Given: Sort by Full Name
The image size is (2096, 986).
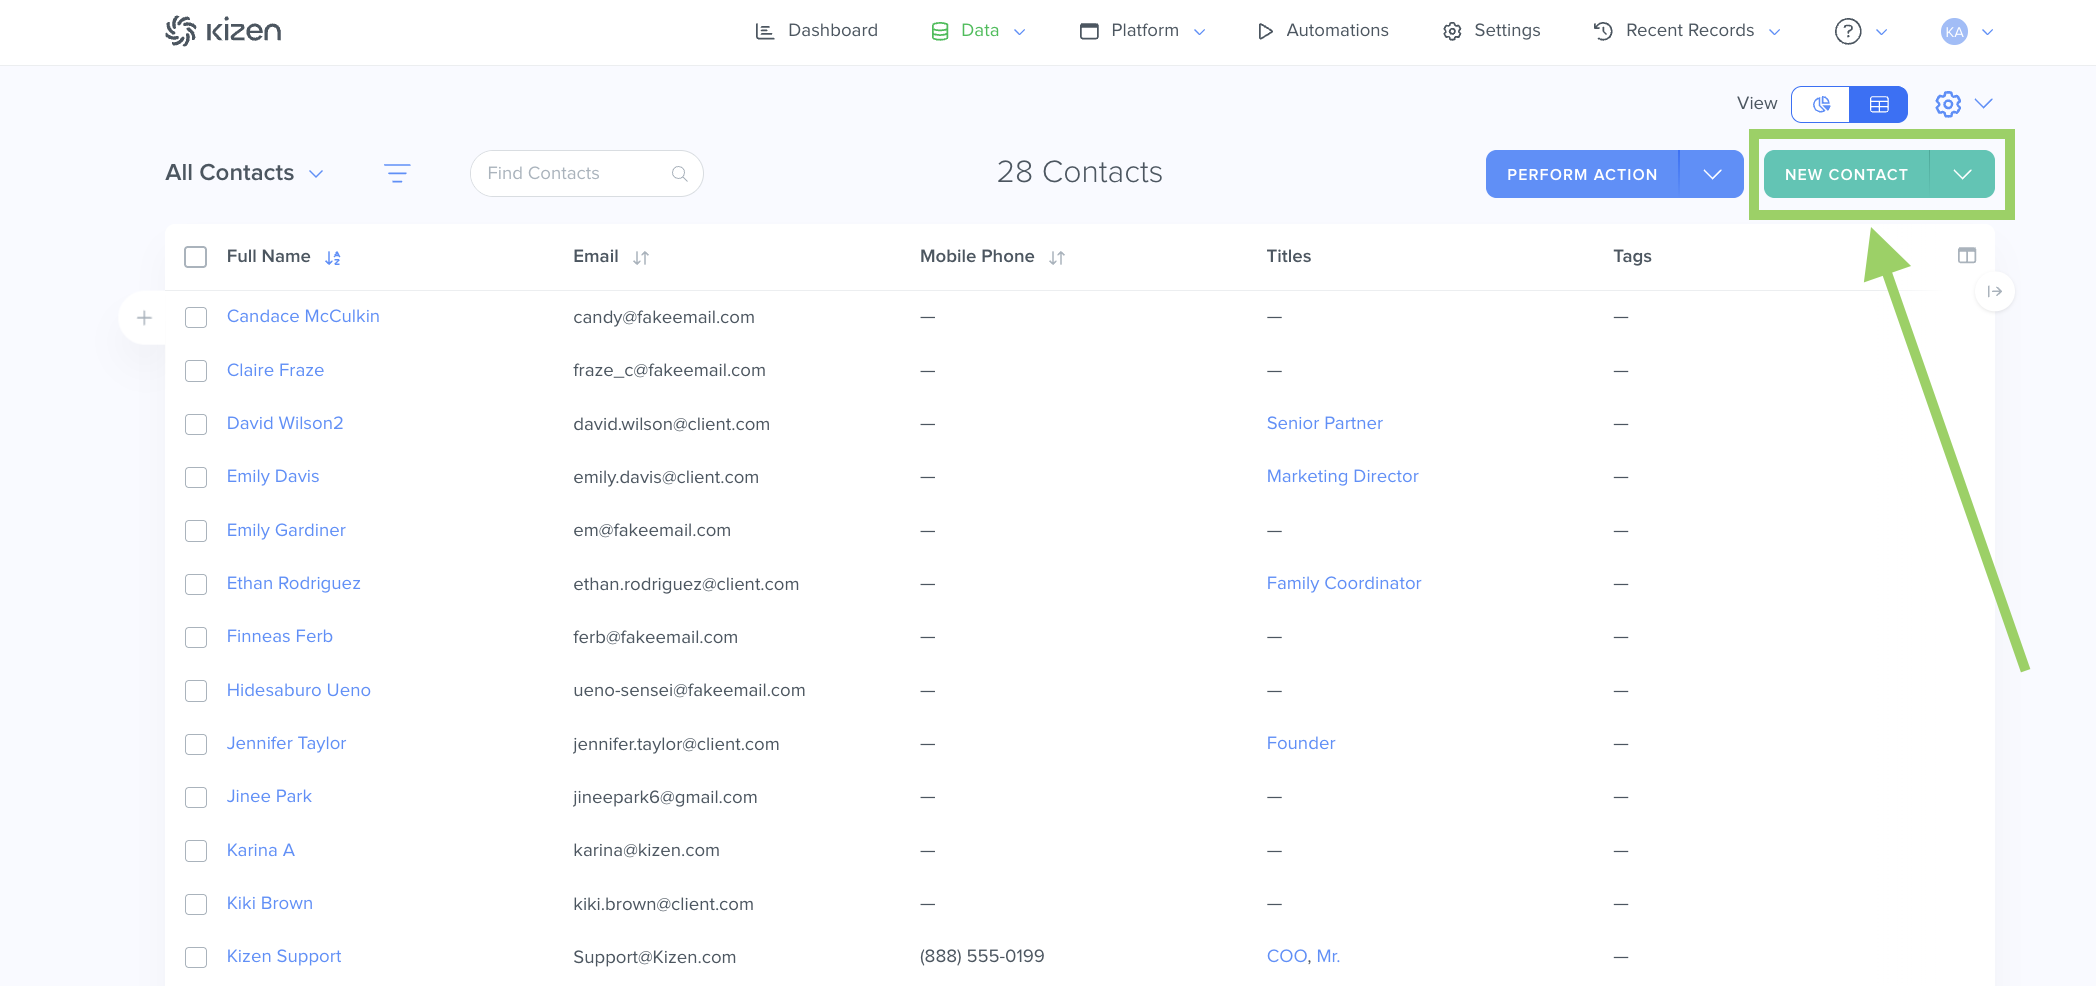Looking at the screenshot, I should (333, 258).
